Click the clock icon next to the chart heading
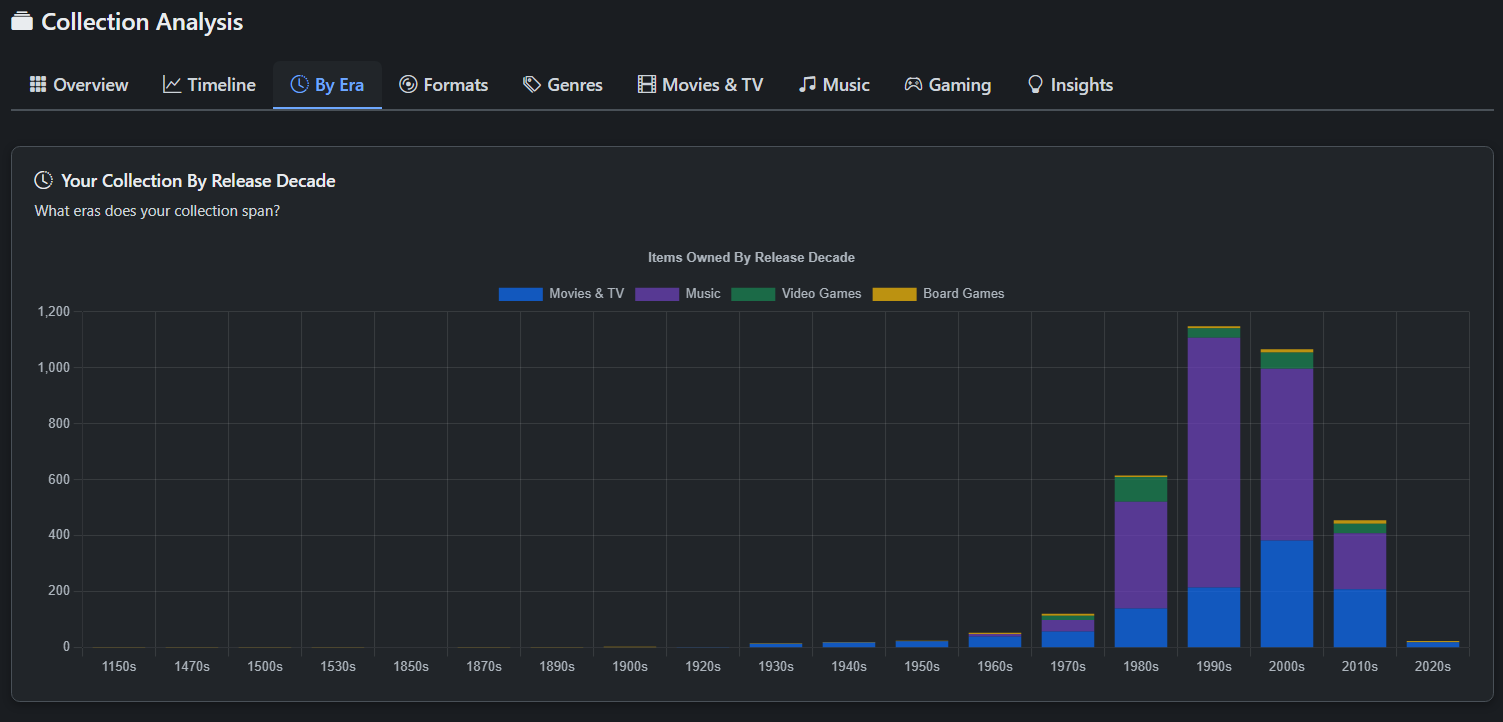 (x=43, y=180)
